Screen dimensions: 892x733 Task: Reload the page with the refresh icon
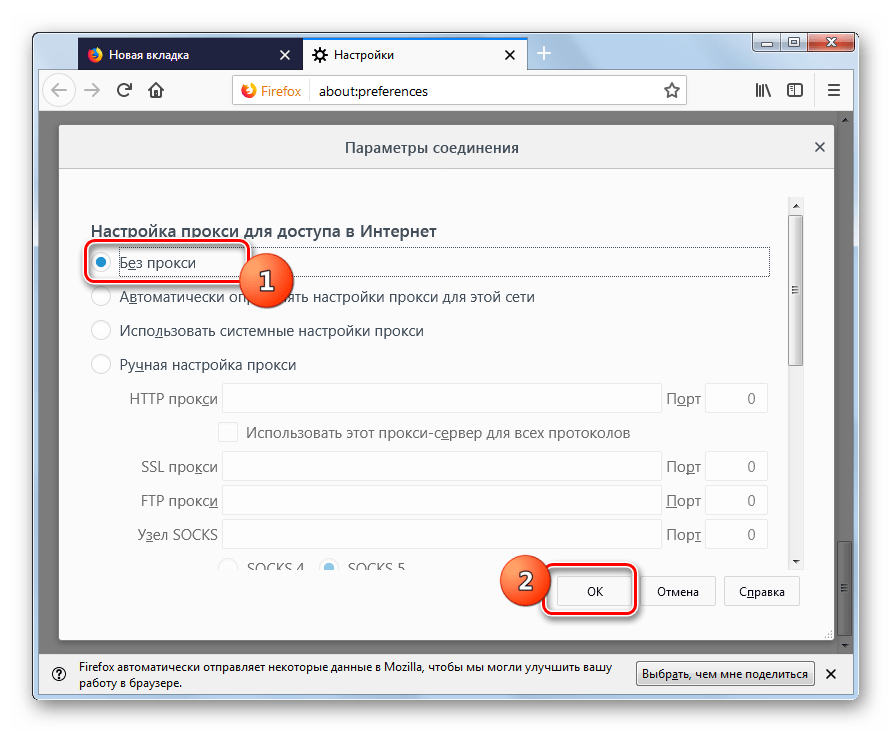point(124,91)
